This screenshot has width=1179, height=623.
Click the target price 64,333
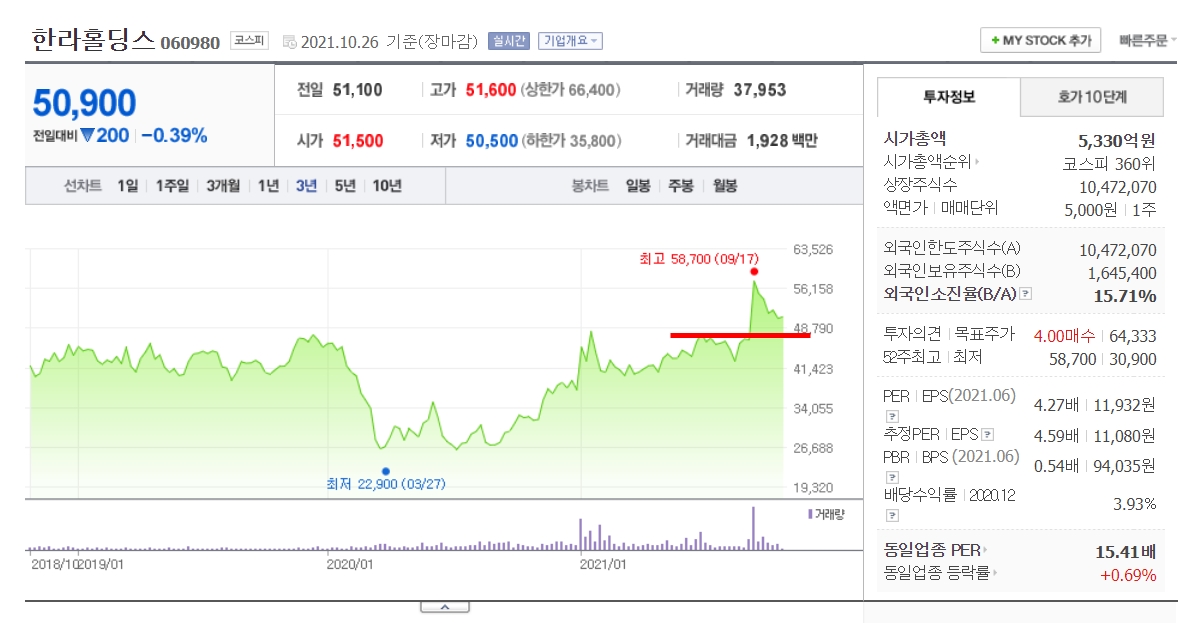pos(1132,336)
